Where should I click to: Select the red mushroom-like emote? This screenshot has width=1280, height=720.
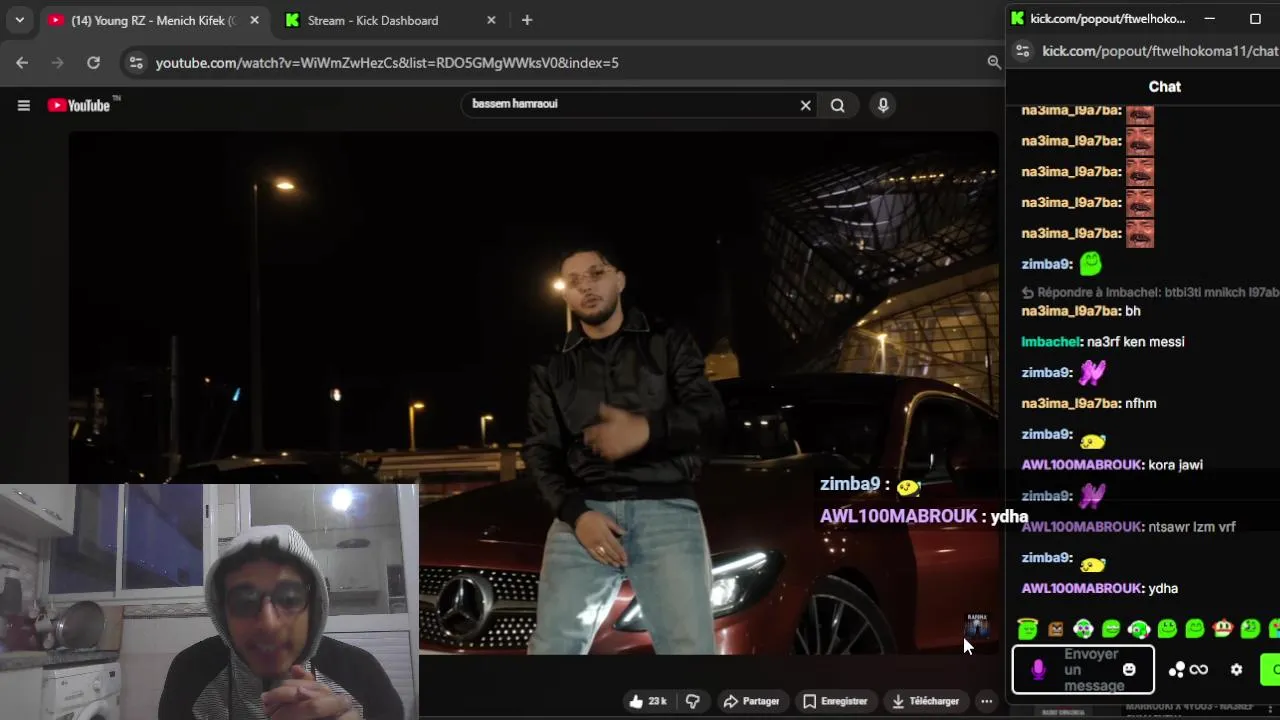pyautogui.click(x=1222, y=629)
